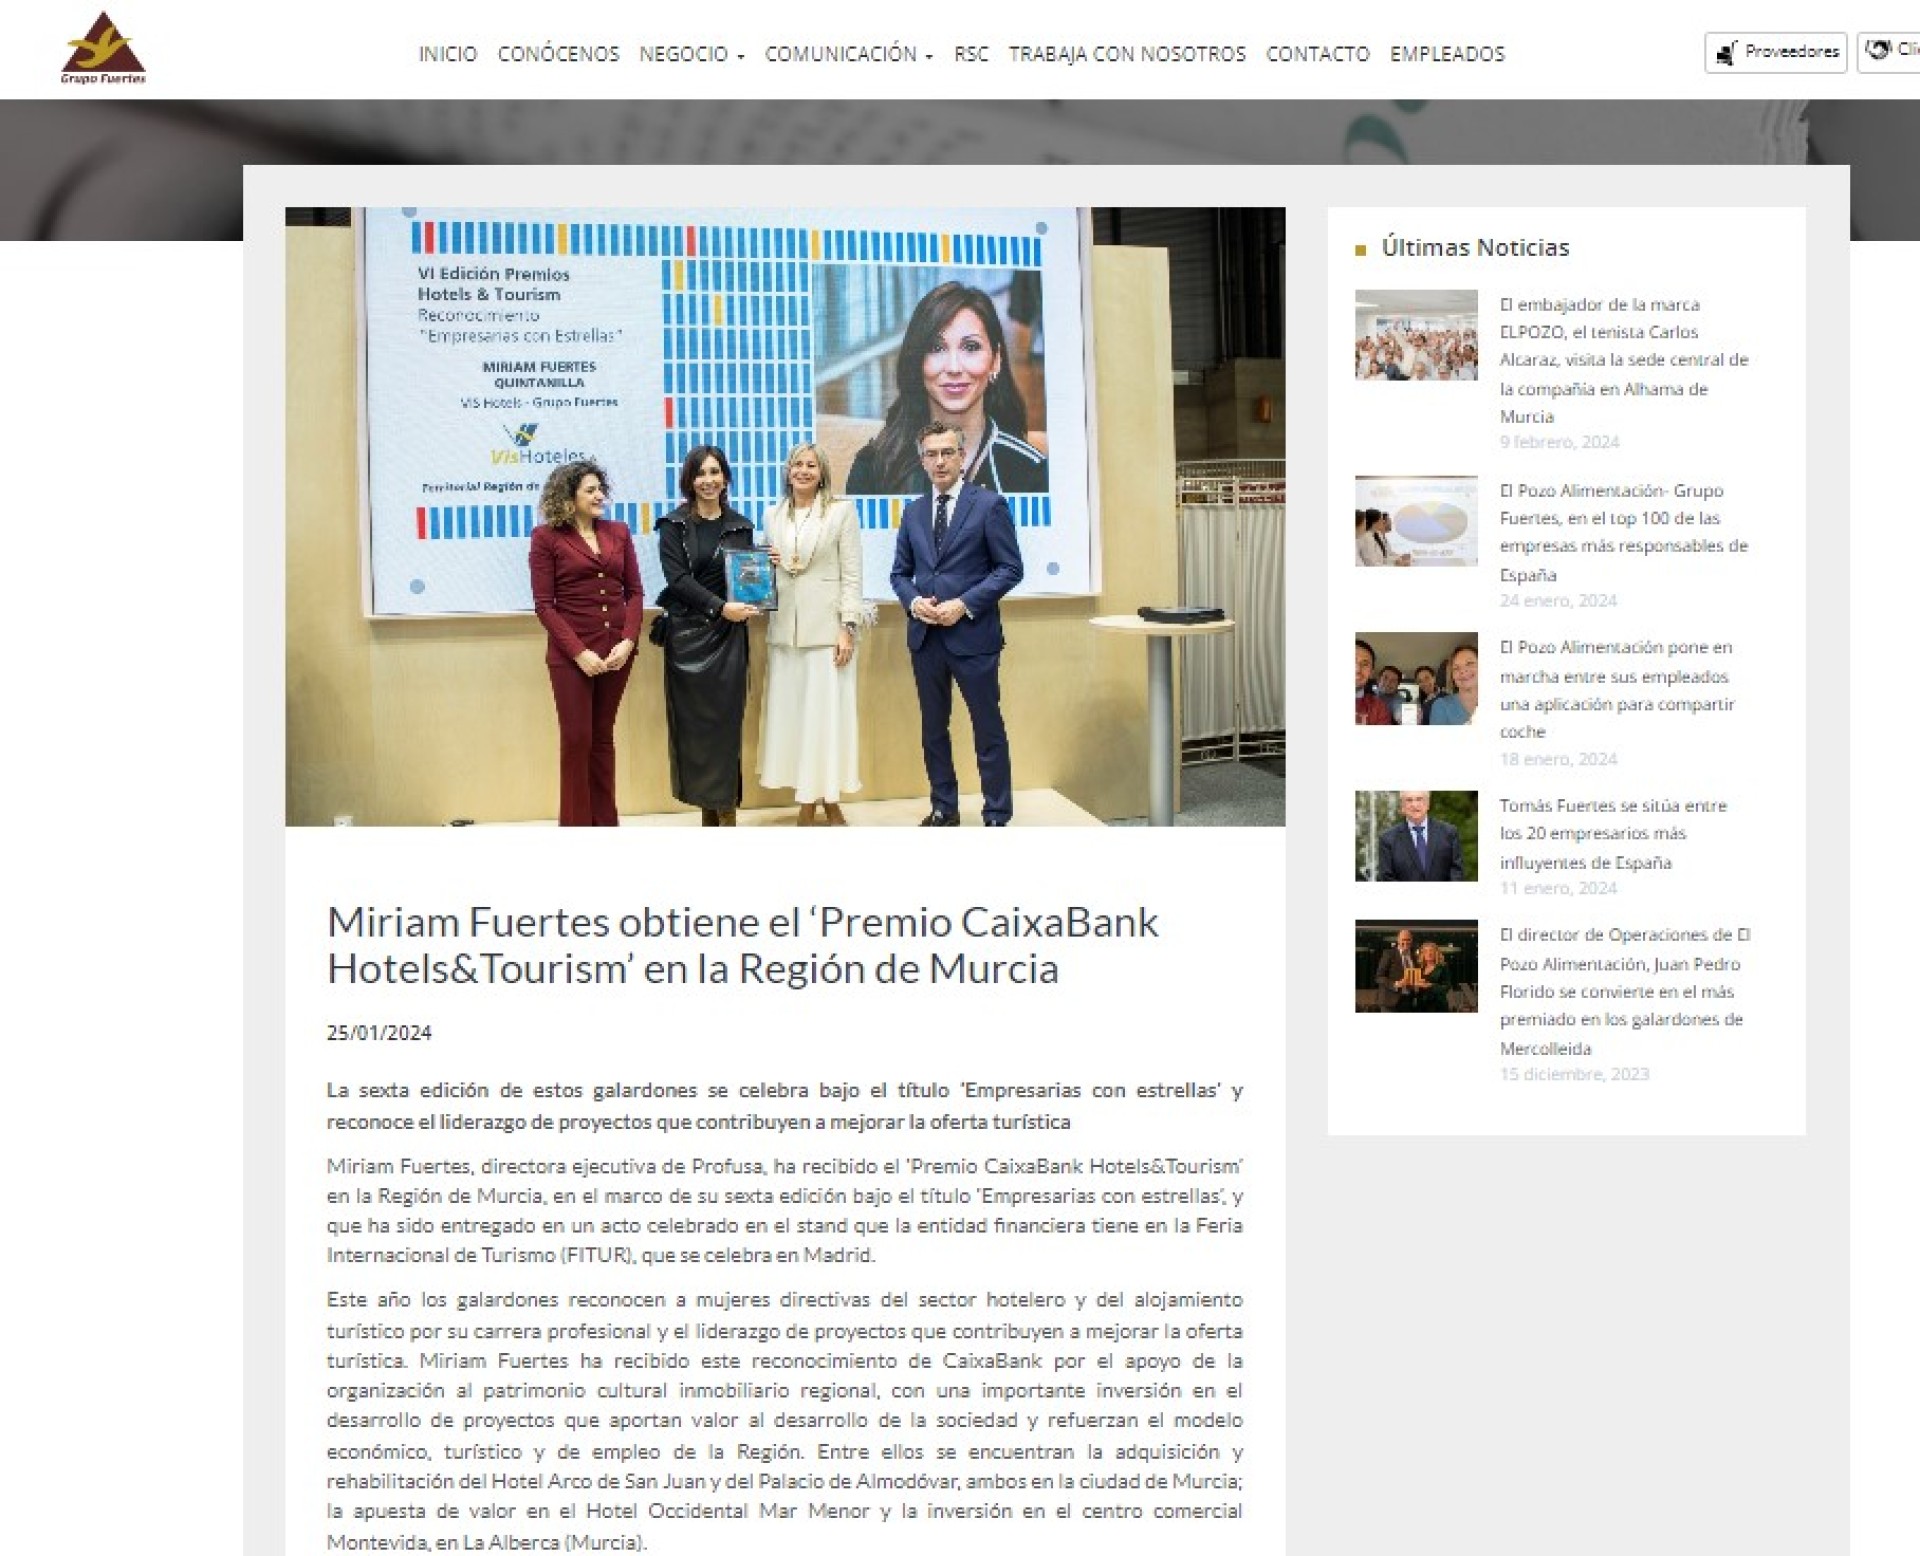1920x1556 pixels.
Task: Open Tomás Fuertes 20 empresarios influyentes news
Action: [1613, 833]
